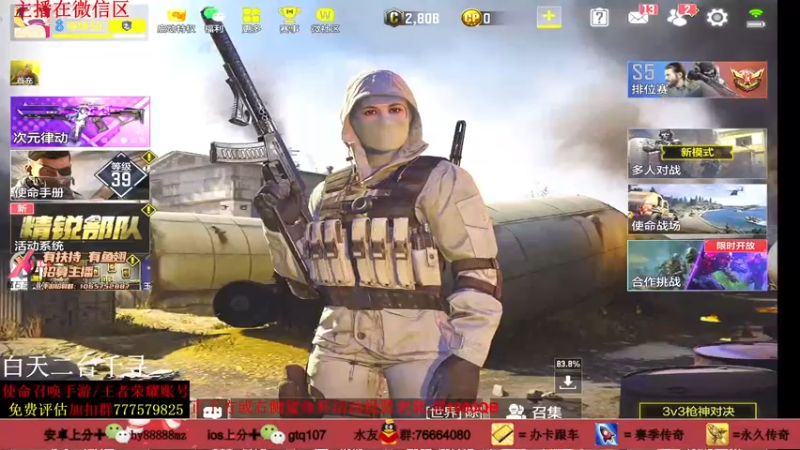Click the 新模式 new mode tag
Screen dimensions: 800x450
click(x=697, y=152)
